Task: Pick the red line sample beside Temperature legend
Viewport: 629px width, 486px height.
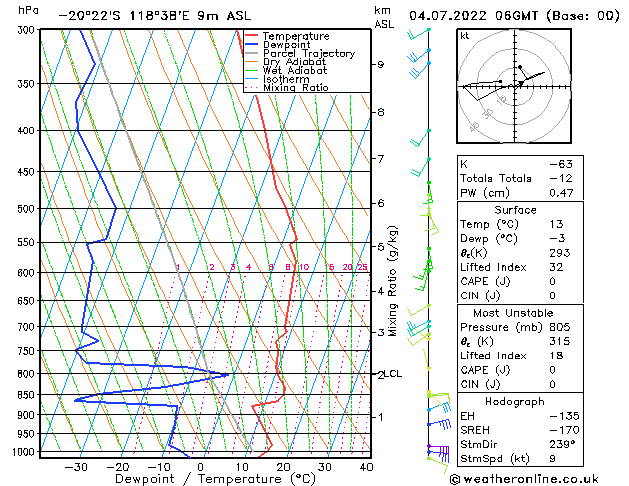Action: tap(252, 36)
